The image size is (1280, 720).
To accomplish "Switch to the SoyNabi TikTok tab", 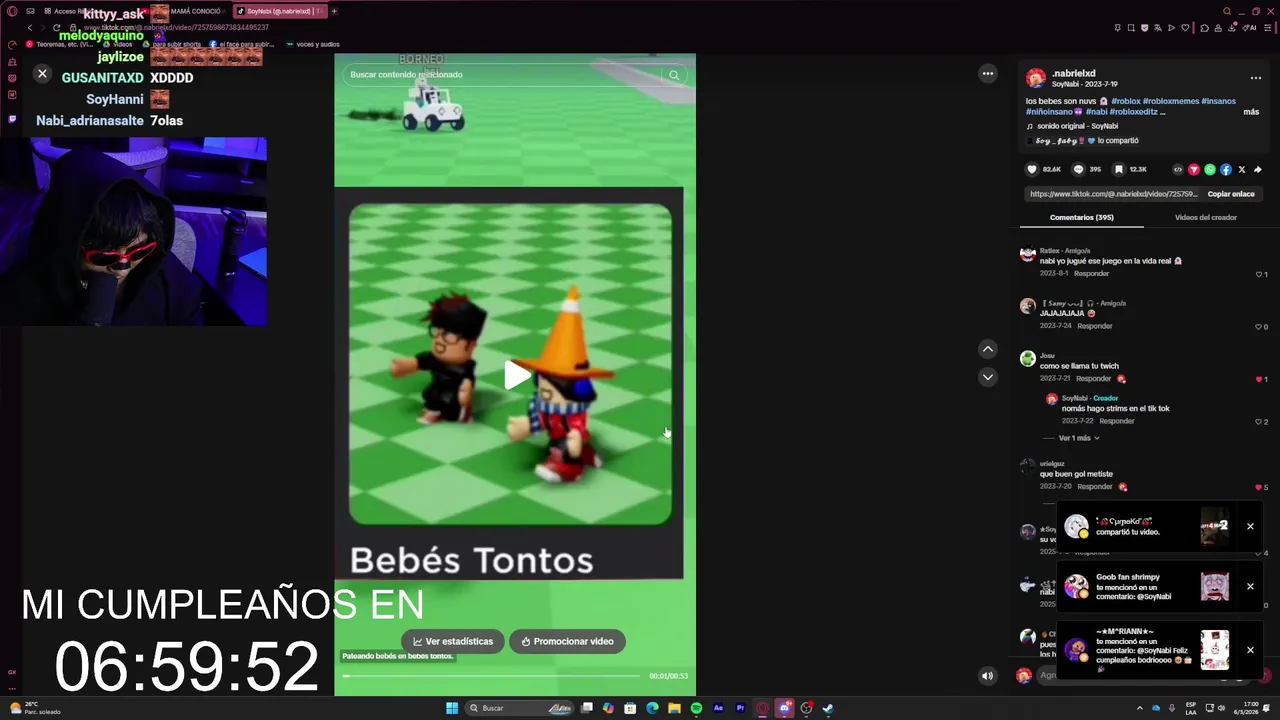I will [x=281, y=11].
